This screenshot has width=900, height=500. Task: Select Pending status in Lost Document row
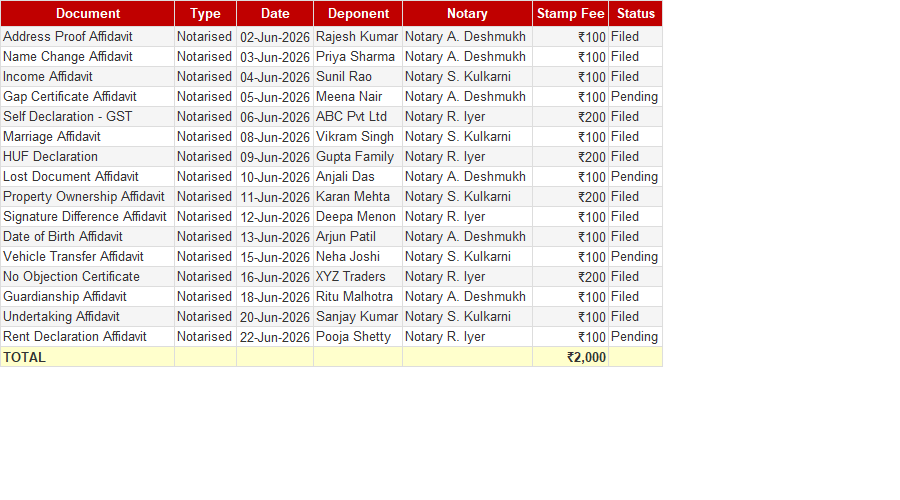coord(635,177)
